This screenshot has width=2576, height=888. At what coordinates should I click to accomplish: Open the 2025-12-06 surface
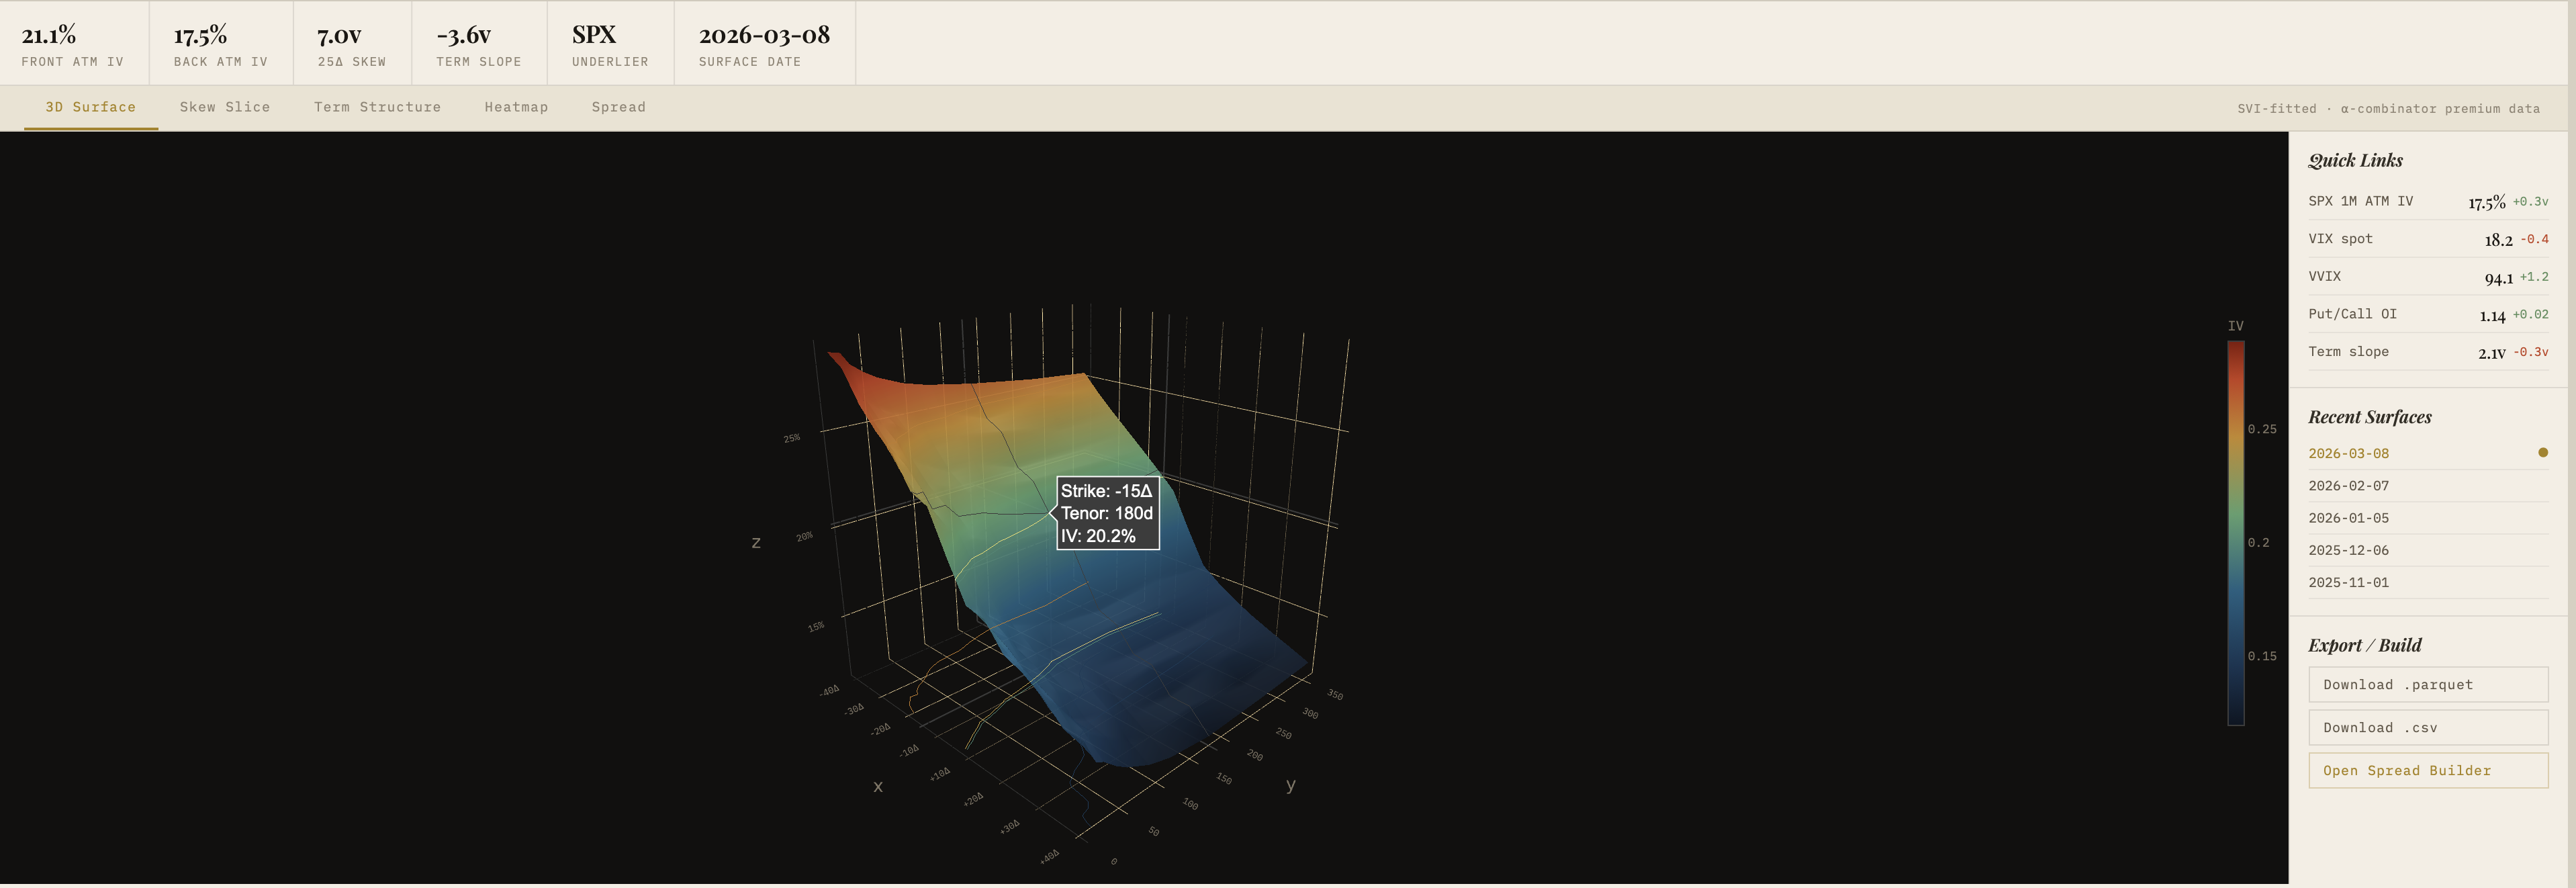(2348, 550)
